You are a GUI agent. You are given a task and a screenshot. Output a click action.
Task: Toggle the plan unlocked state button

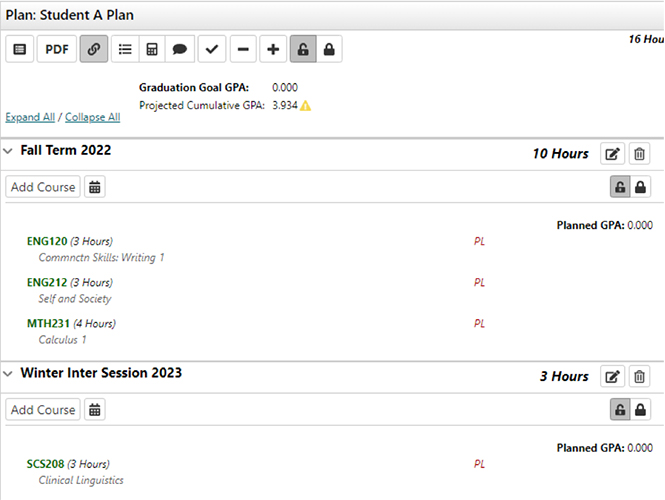tap(303, 49)
